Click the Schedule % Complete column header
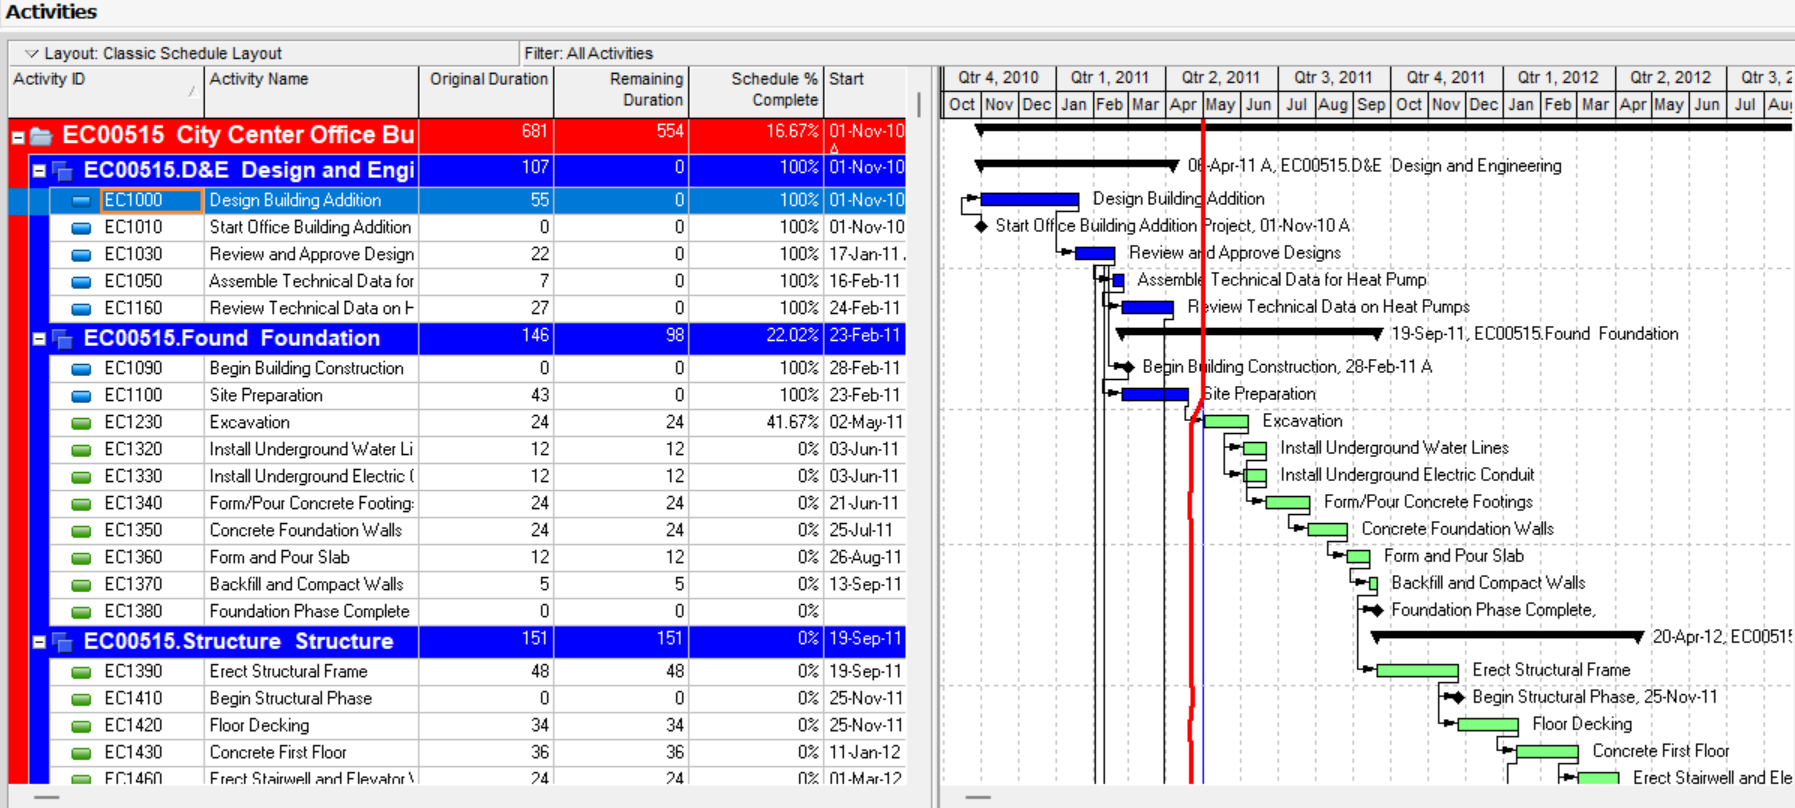The width and height of the screenshot is (1795, 808). click(755, 90)
